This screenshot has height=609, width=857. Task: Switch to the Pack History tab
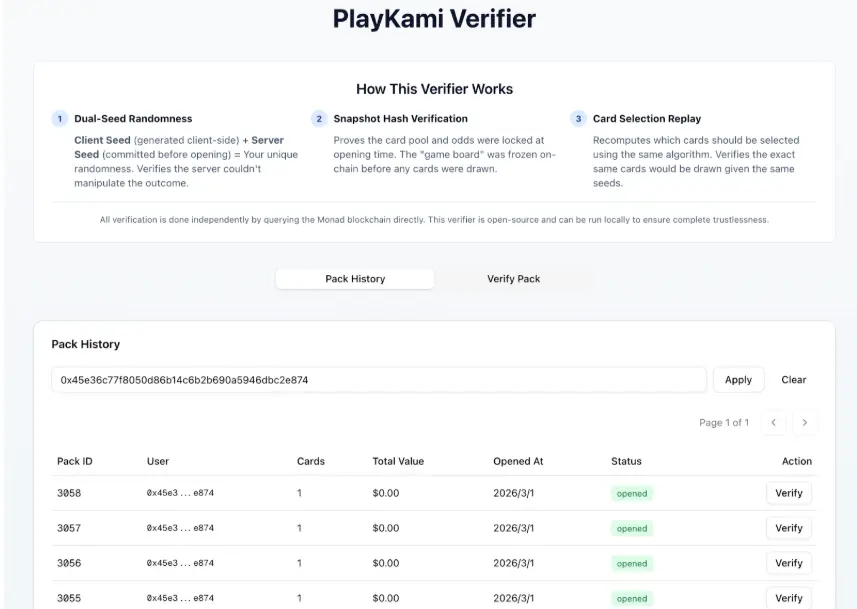tap(355, 279)
